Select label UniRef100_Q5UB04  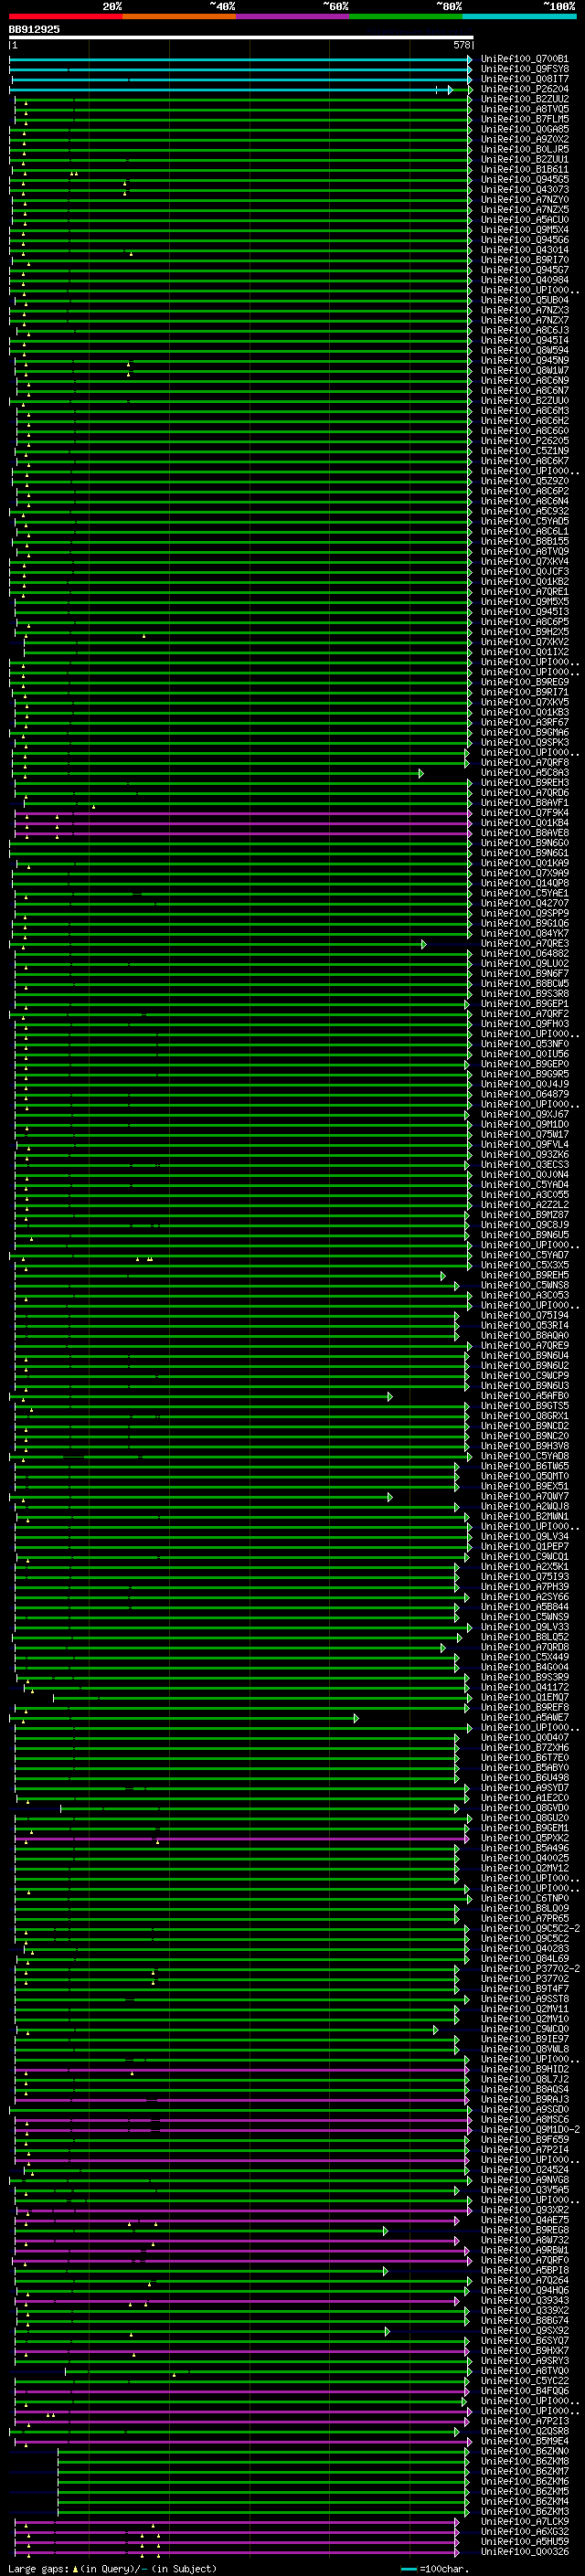(524, 300)
